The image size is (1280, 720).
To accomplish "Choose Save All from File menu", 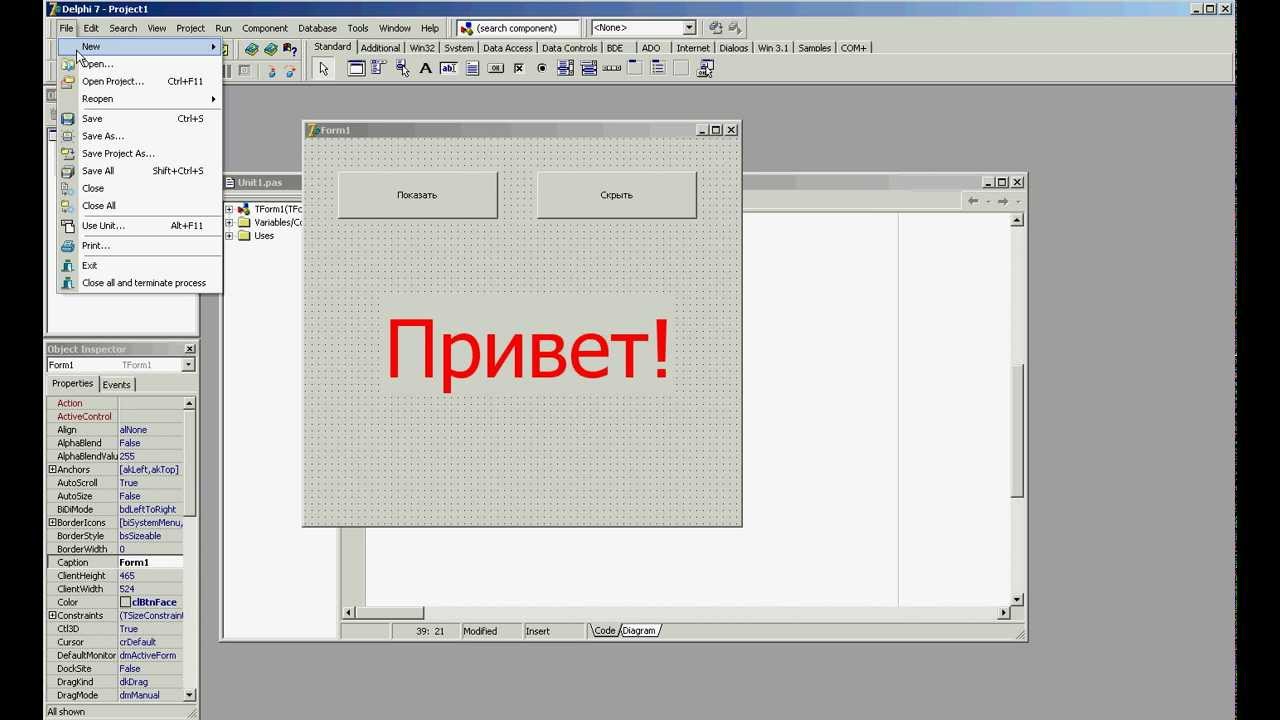I will click(x=139, y=171).
